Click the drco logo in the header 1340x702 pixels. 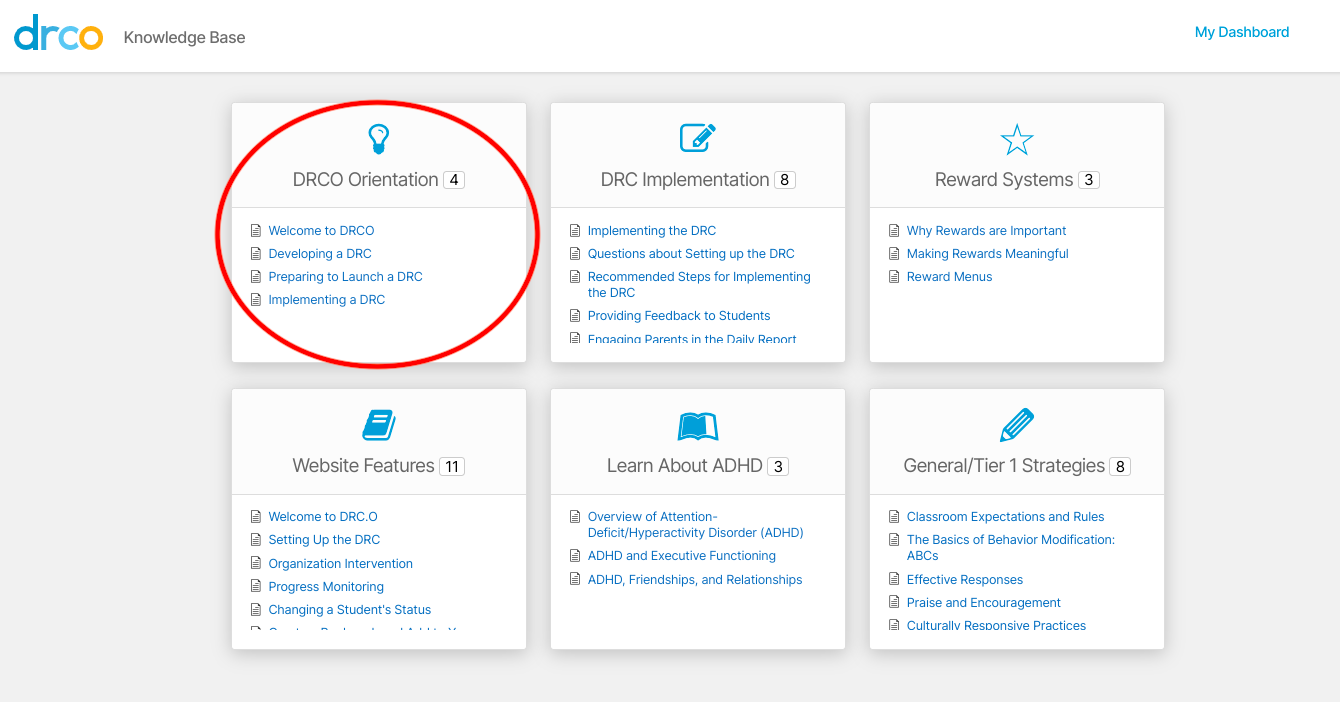58,32
